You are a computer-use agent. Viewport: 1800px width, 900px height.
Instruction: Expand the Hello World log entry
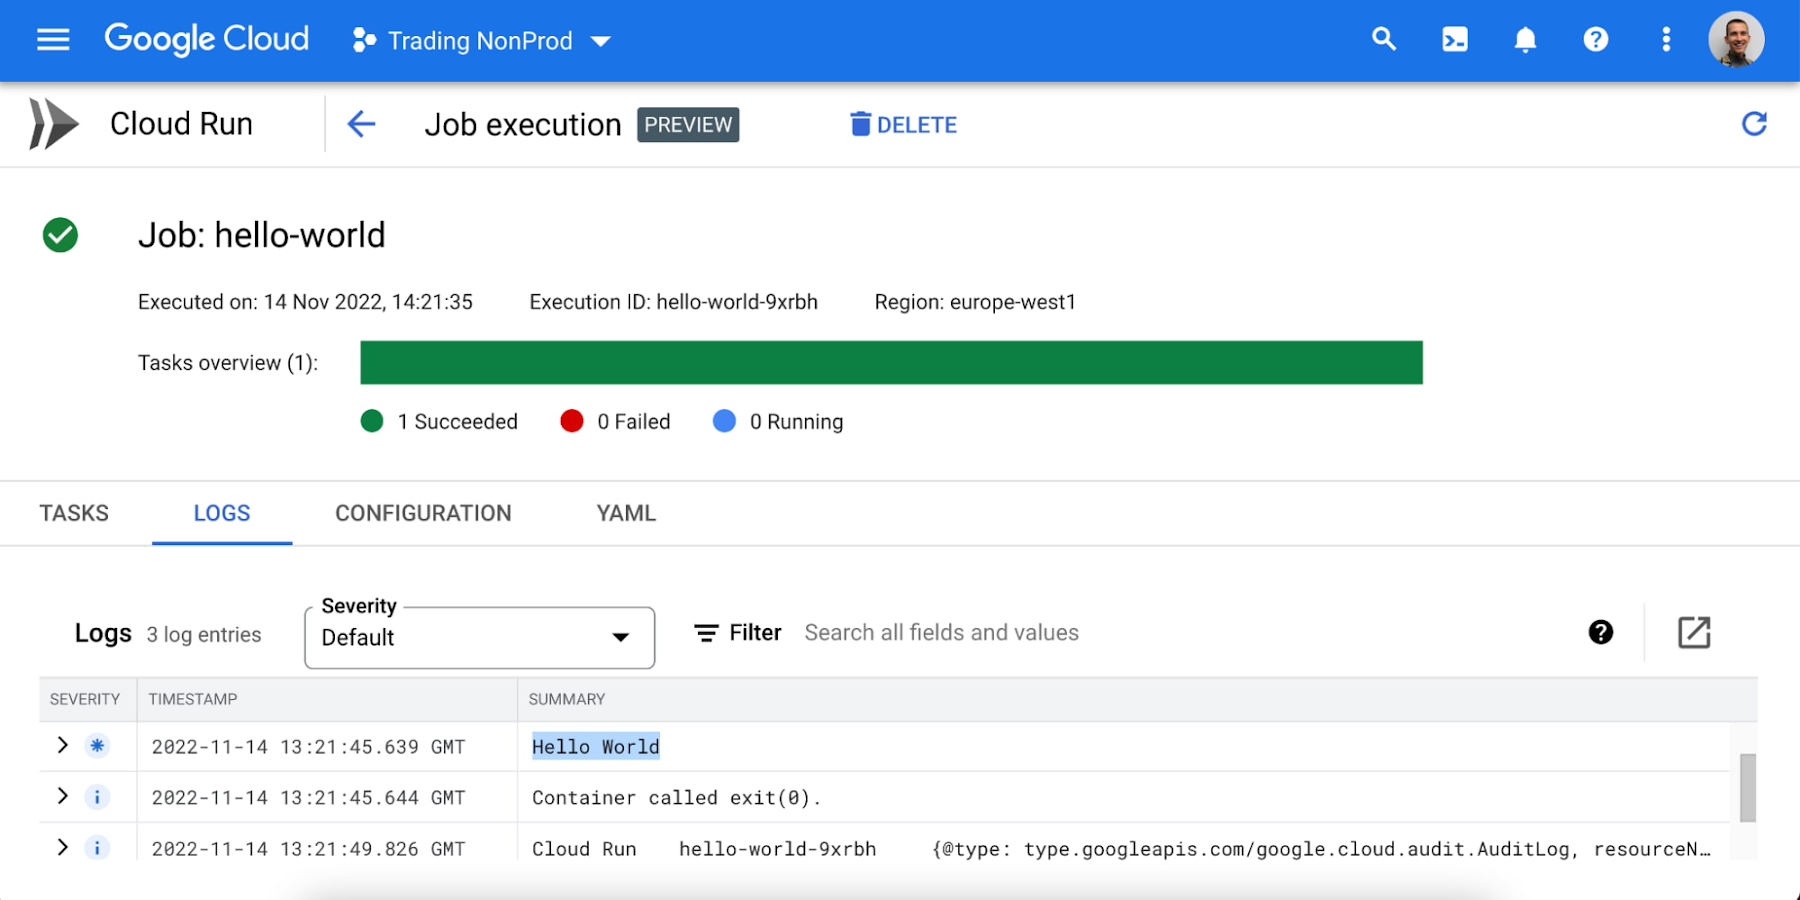62,745
